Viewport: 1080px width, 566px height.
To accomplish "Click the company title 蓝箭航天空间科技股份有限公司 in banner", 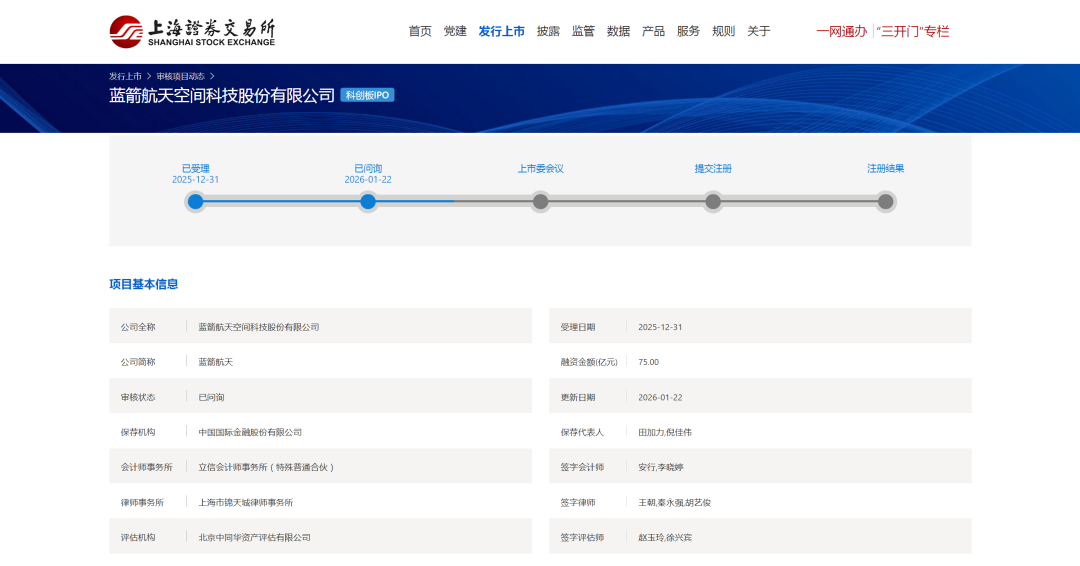I will [x=222, y=95].
